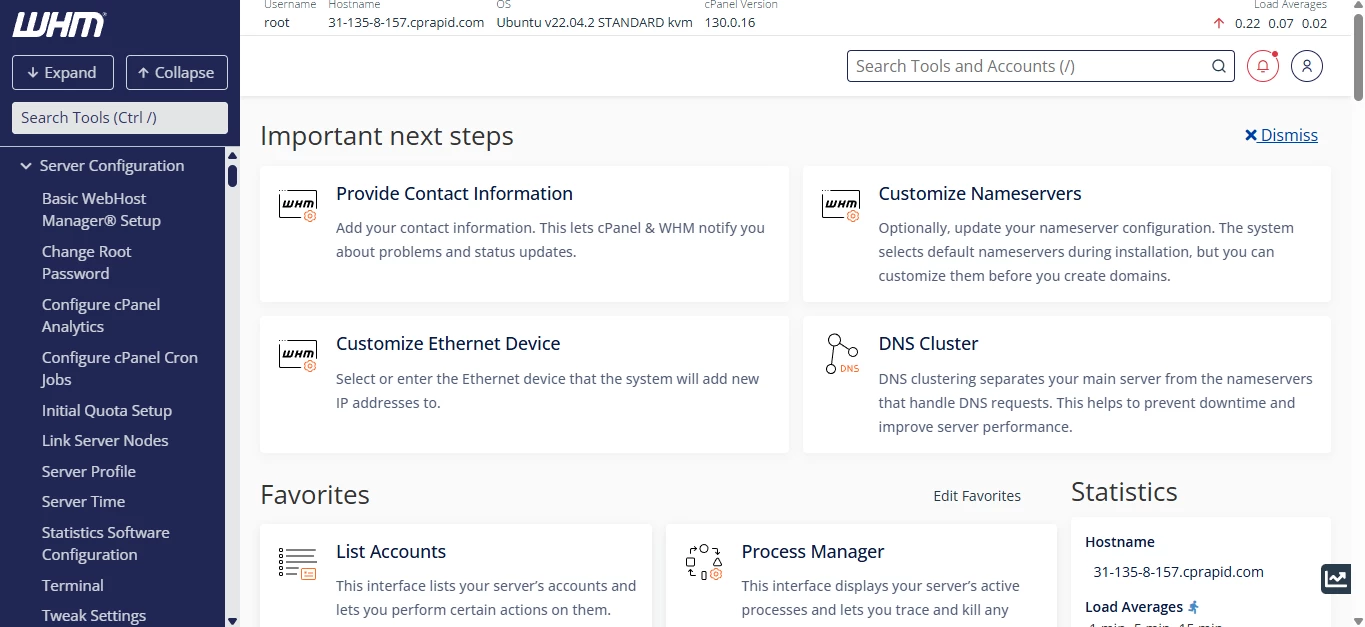Open Server Profile from sidebar
Image resolution: width=1365 pixels, height=627 pixels.
point(88,471)
